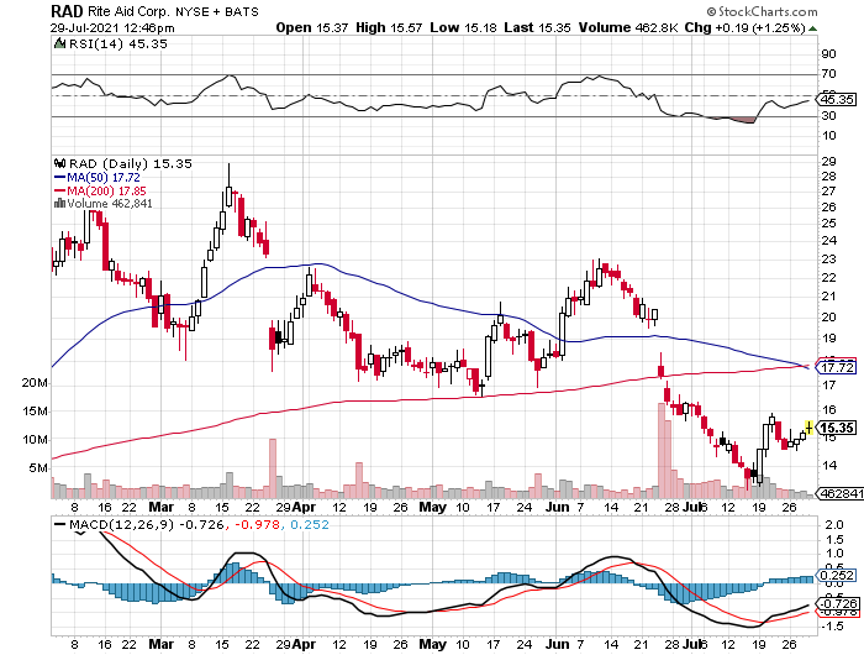864x656 pixels.
Task: Click the yellow-highlighted latest candle
Action: pos(809,427)
